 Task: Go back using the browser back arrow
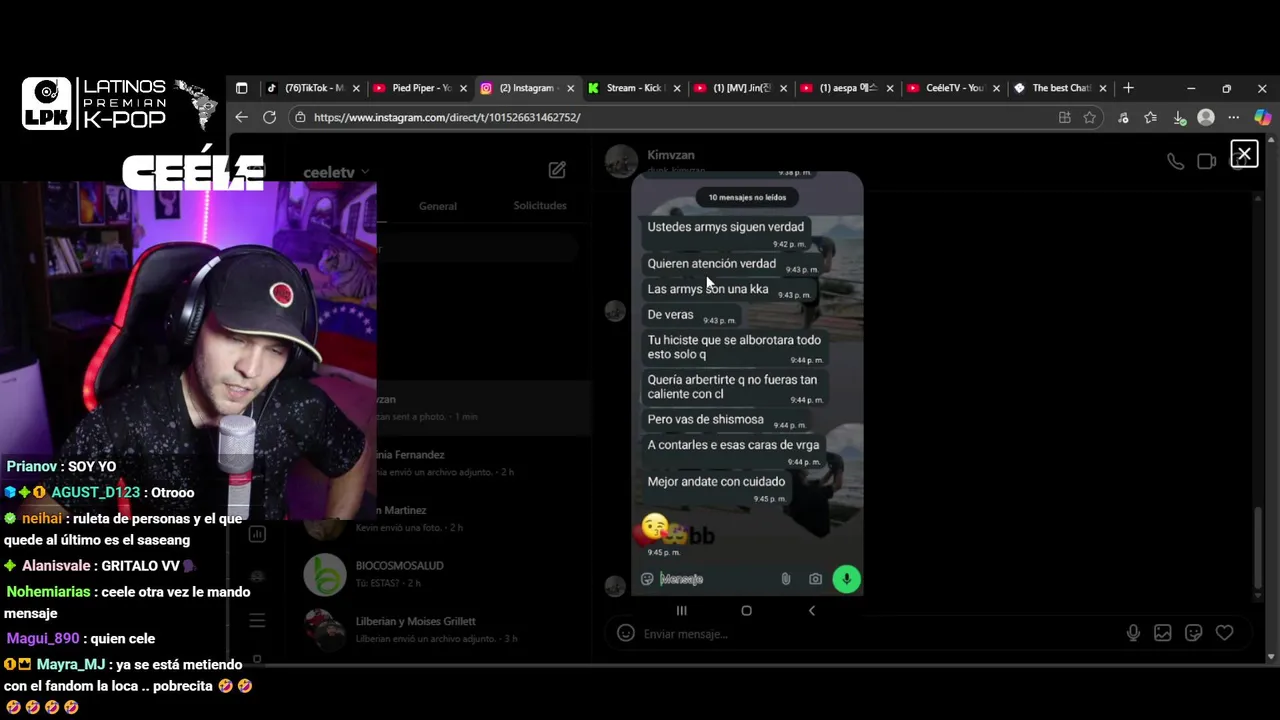(241, 117)
